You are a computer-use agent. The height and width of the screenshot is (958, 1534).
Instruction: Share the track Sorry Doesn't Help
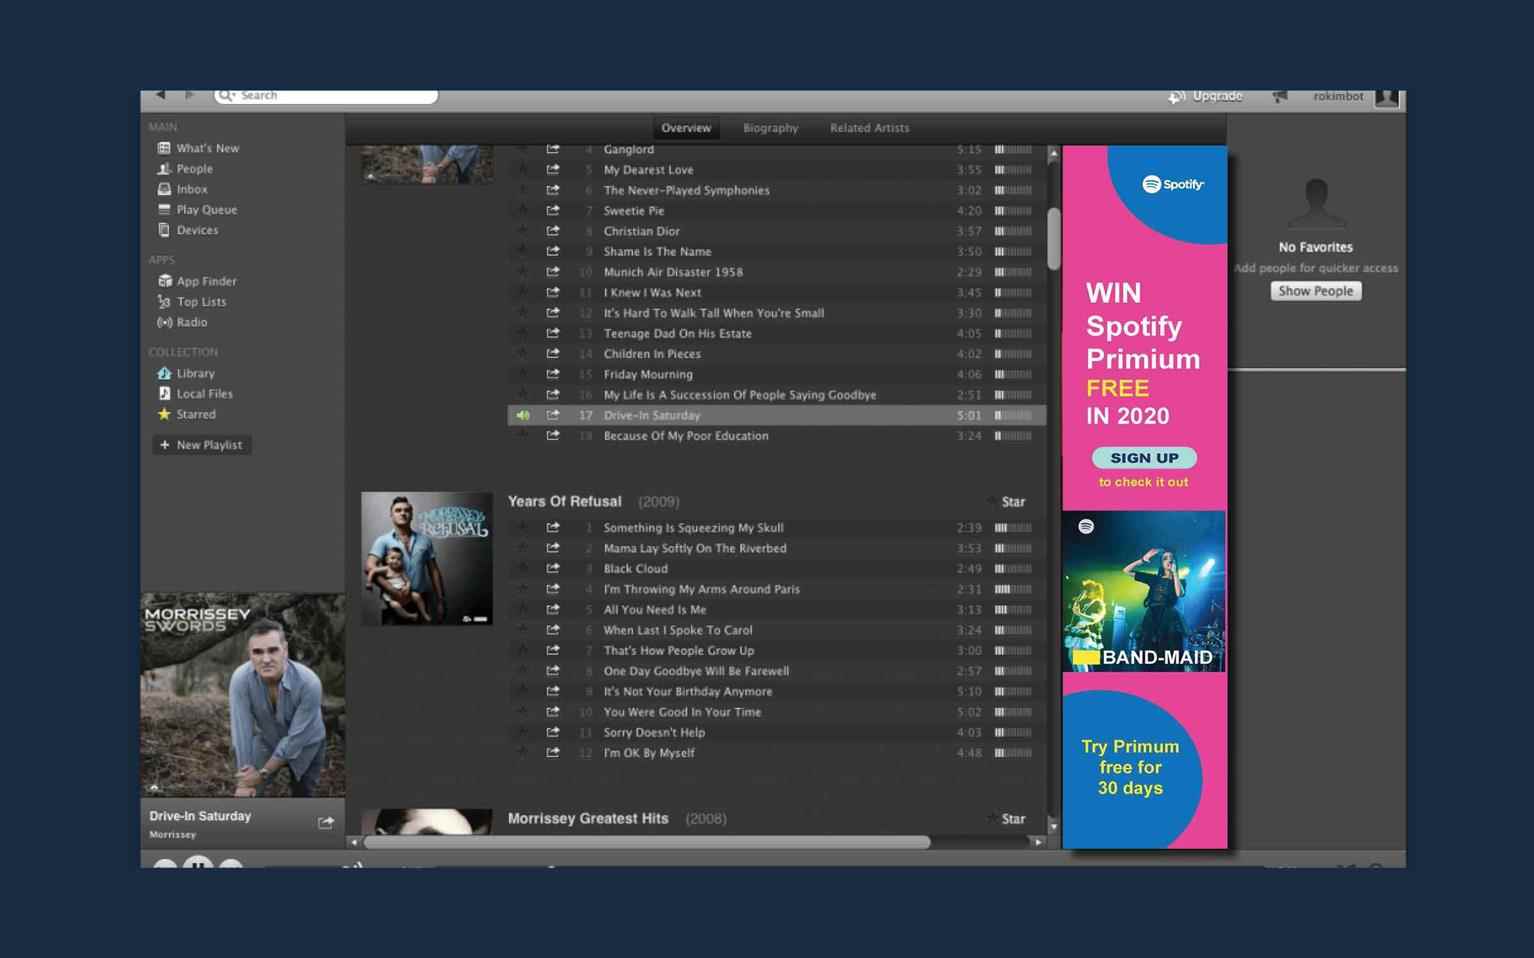(552, 732)
